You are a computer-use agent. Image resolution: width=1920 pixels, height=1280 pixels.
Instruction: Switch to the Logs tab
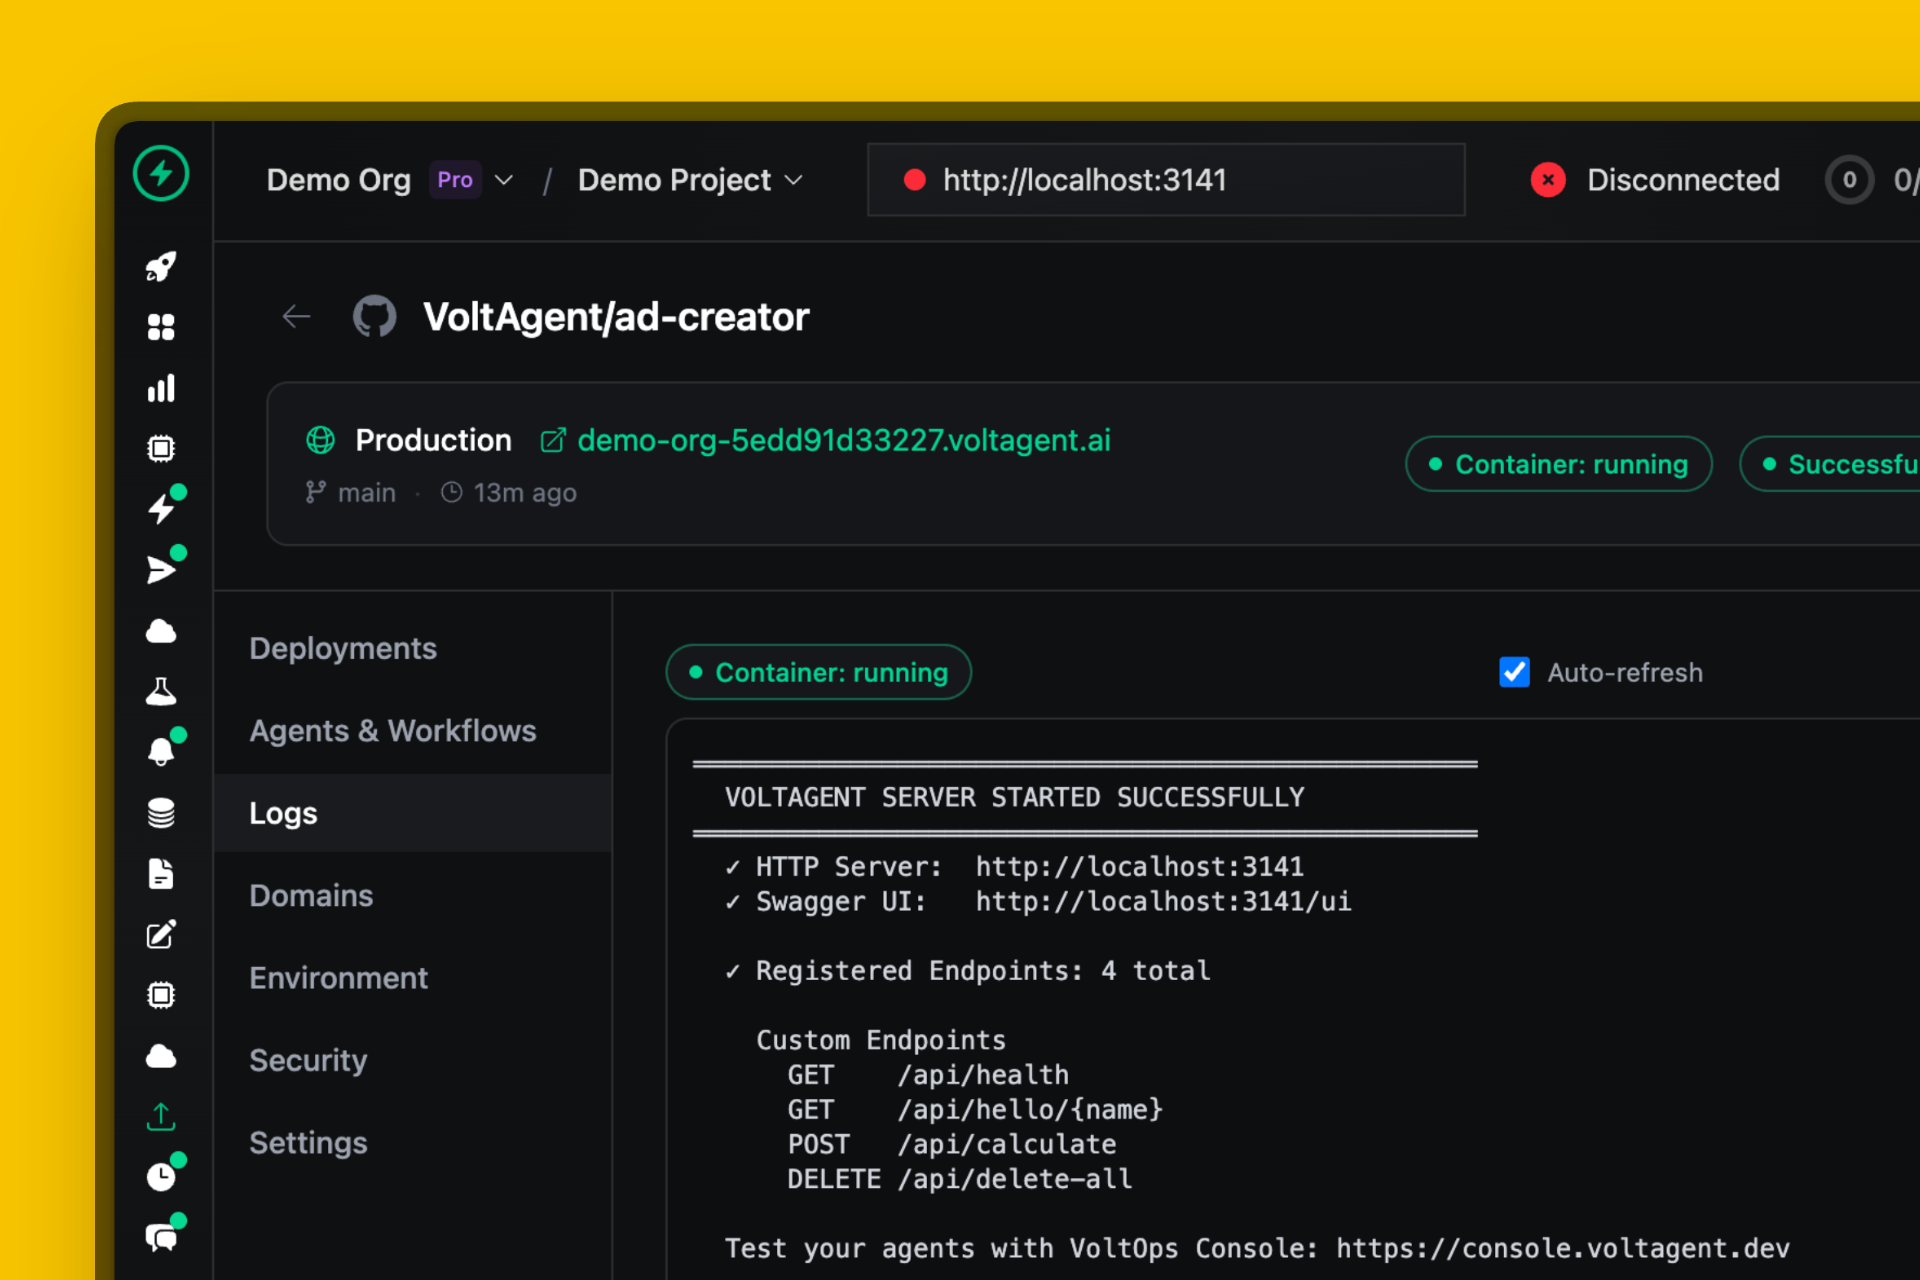[x=283, y=813]
